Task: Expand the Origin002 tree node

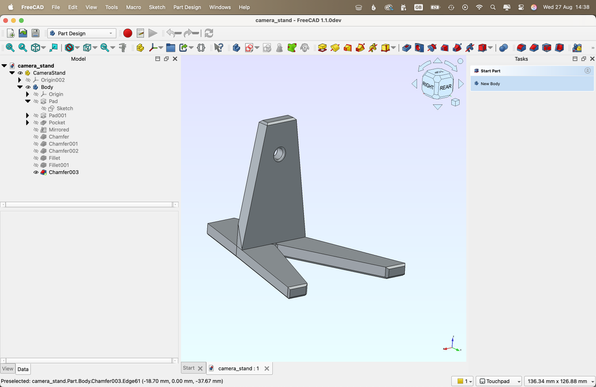Action: (20, 80)
